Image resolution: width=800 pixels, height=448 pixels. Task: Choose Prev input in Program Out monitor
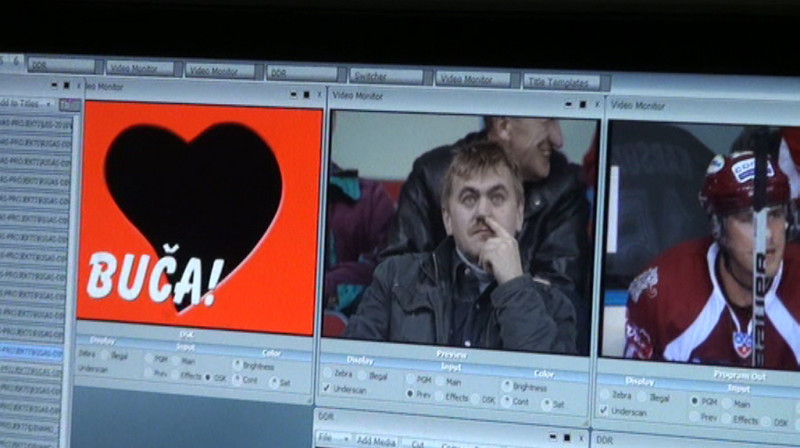(694, 417)
